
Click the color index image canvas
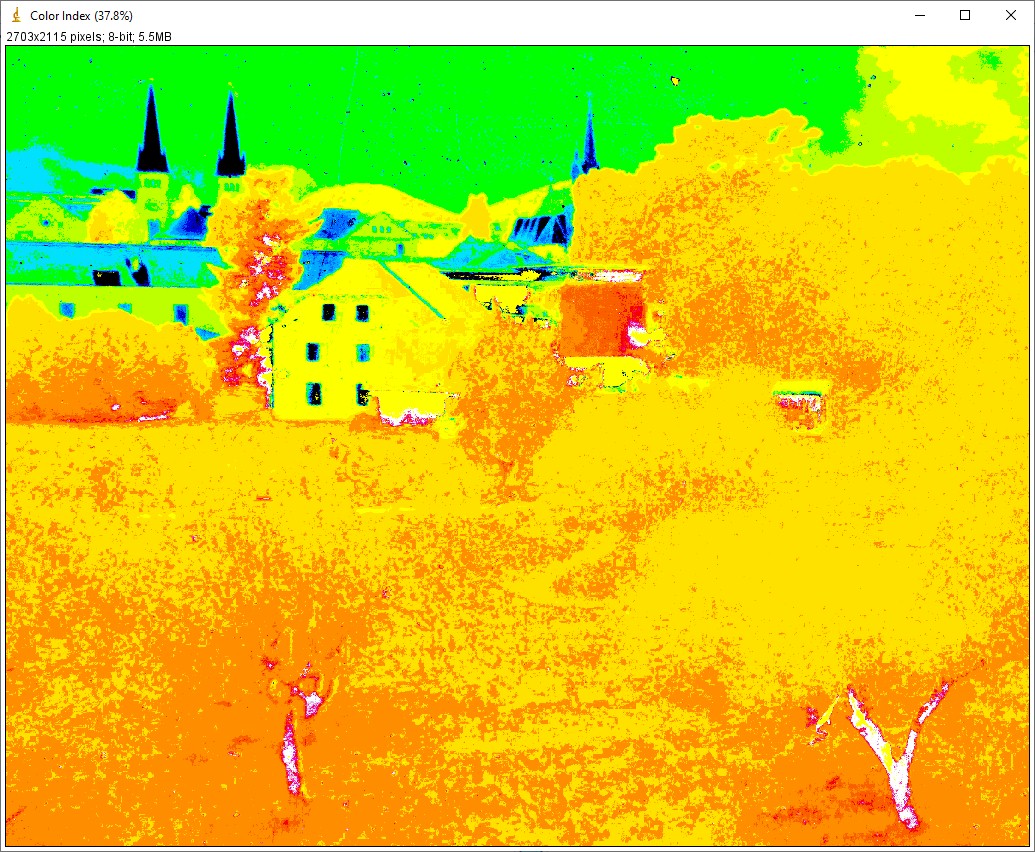click(x=518, y=446)
